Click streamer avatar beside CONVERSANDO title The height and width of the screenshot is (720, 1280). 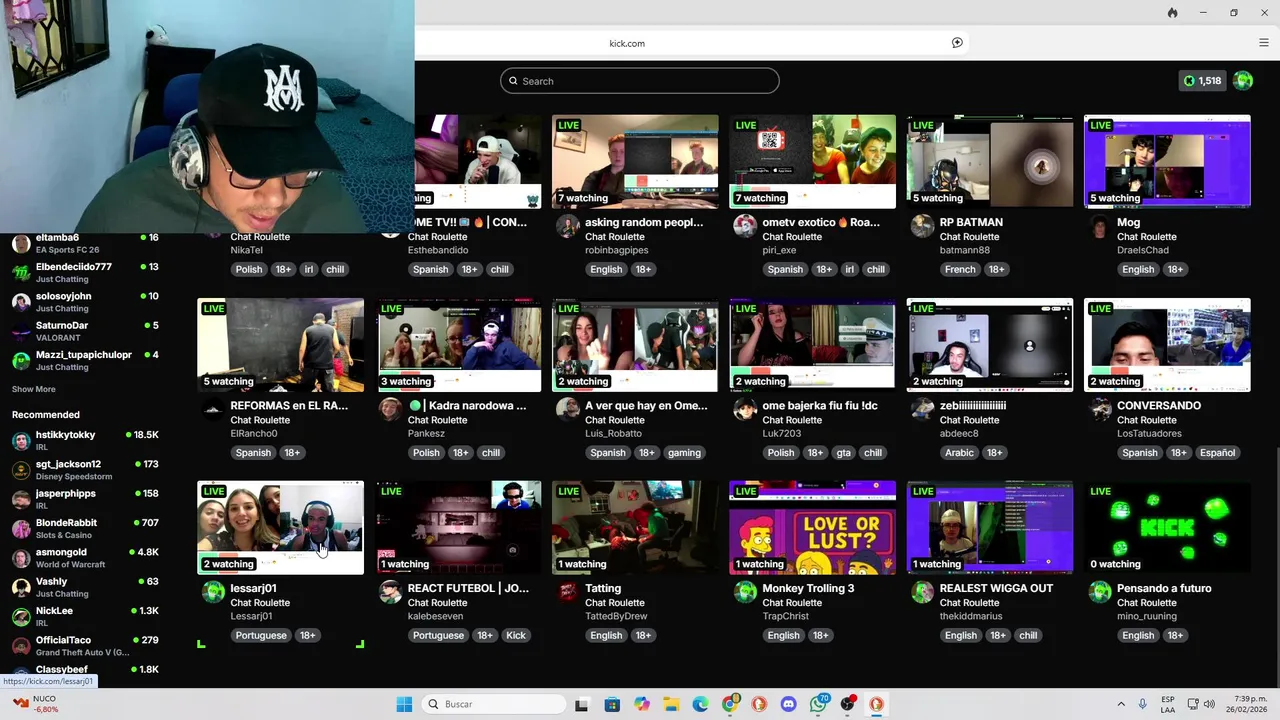click(x=1100, y=409)
